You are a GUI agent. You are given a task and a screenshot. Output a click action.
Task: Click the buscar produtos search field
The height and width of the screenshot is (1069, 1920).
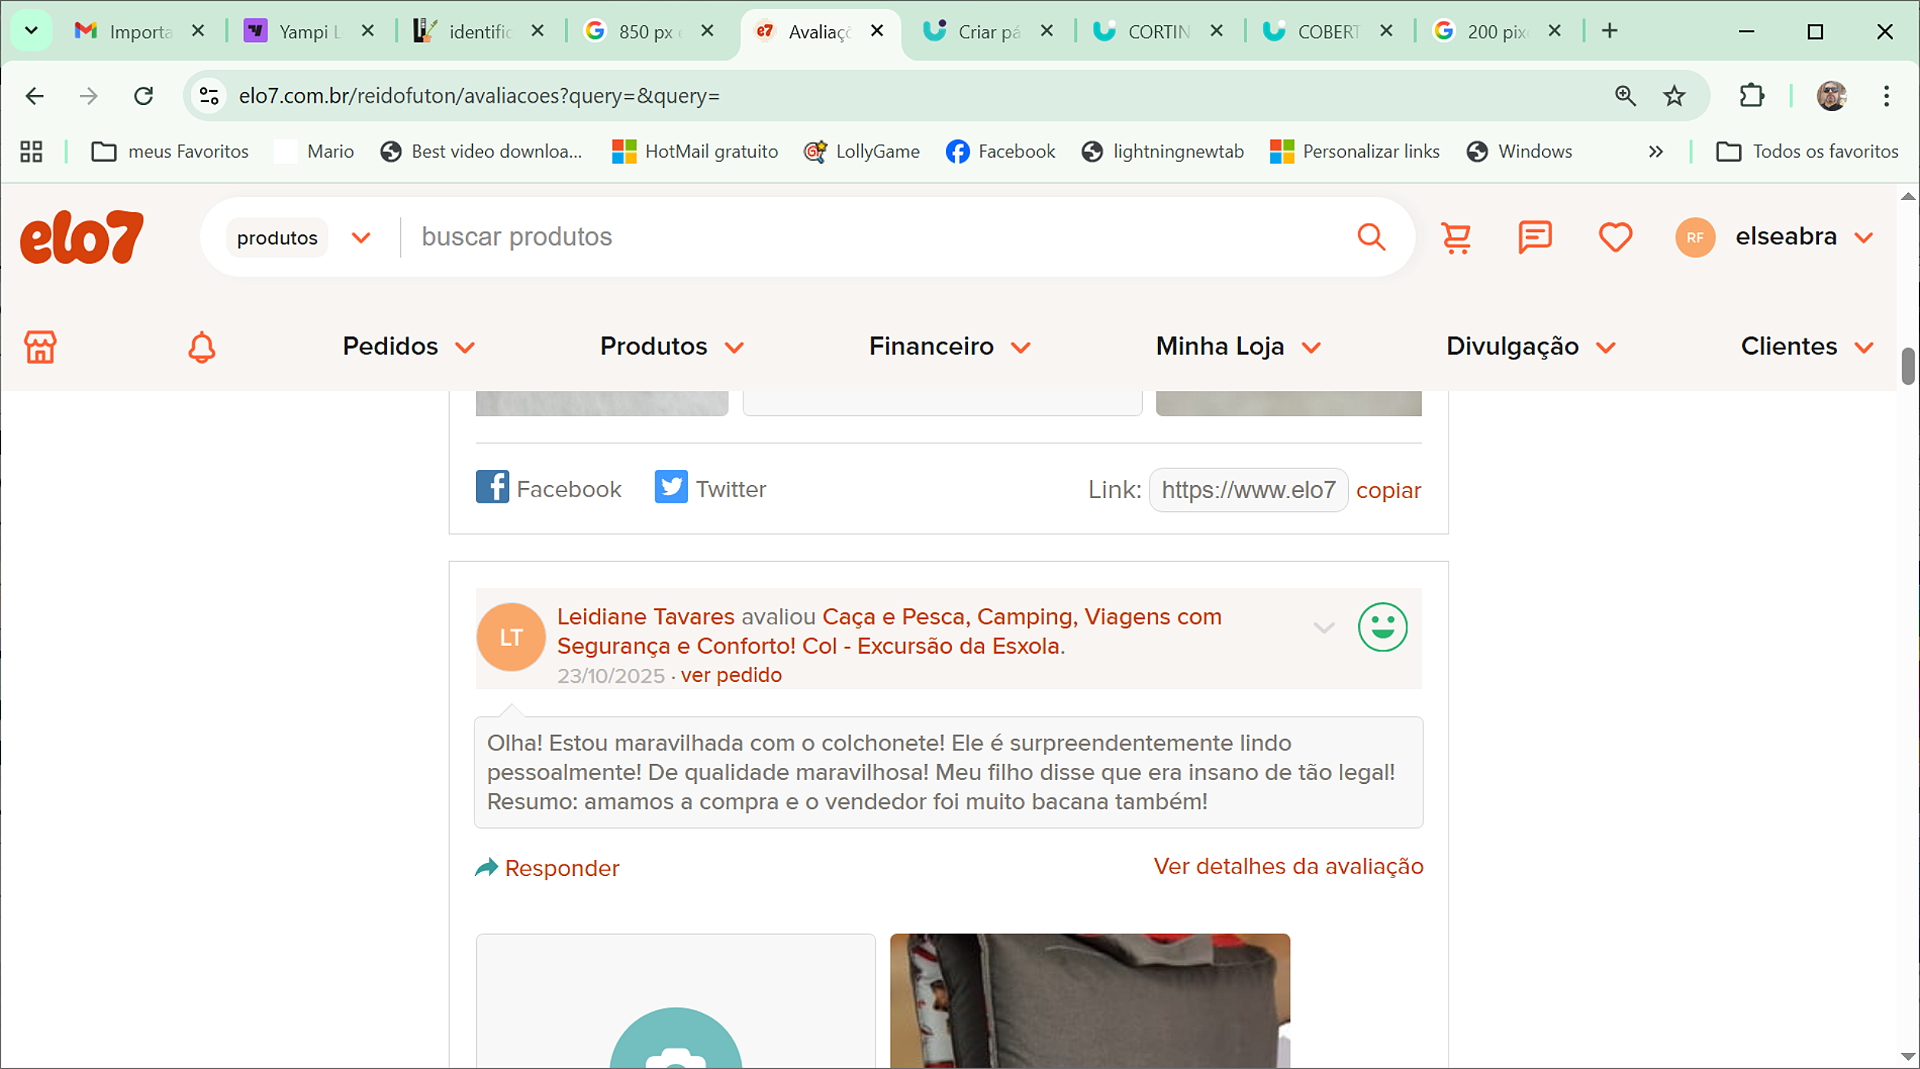(870, 237)
